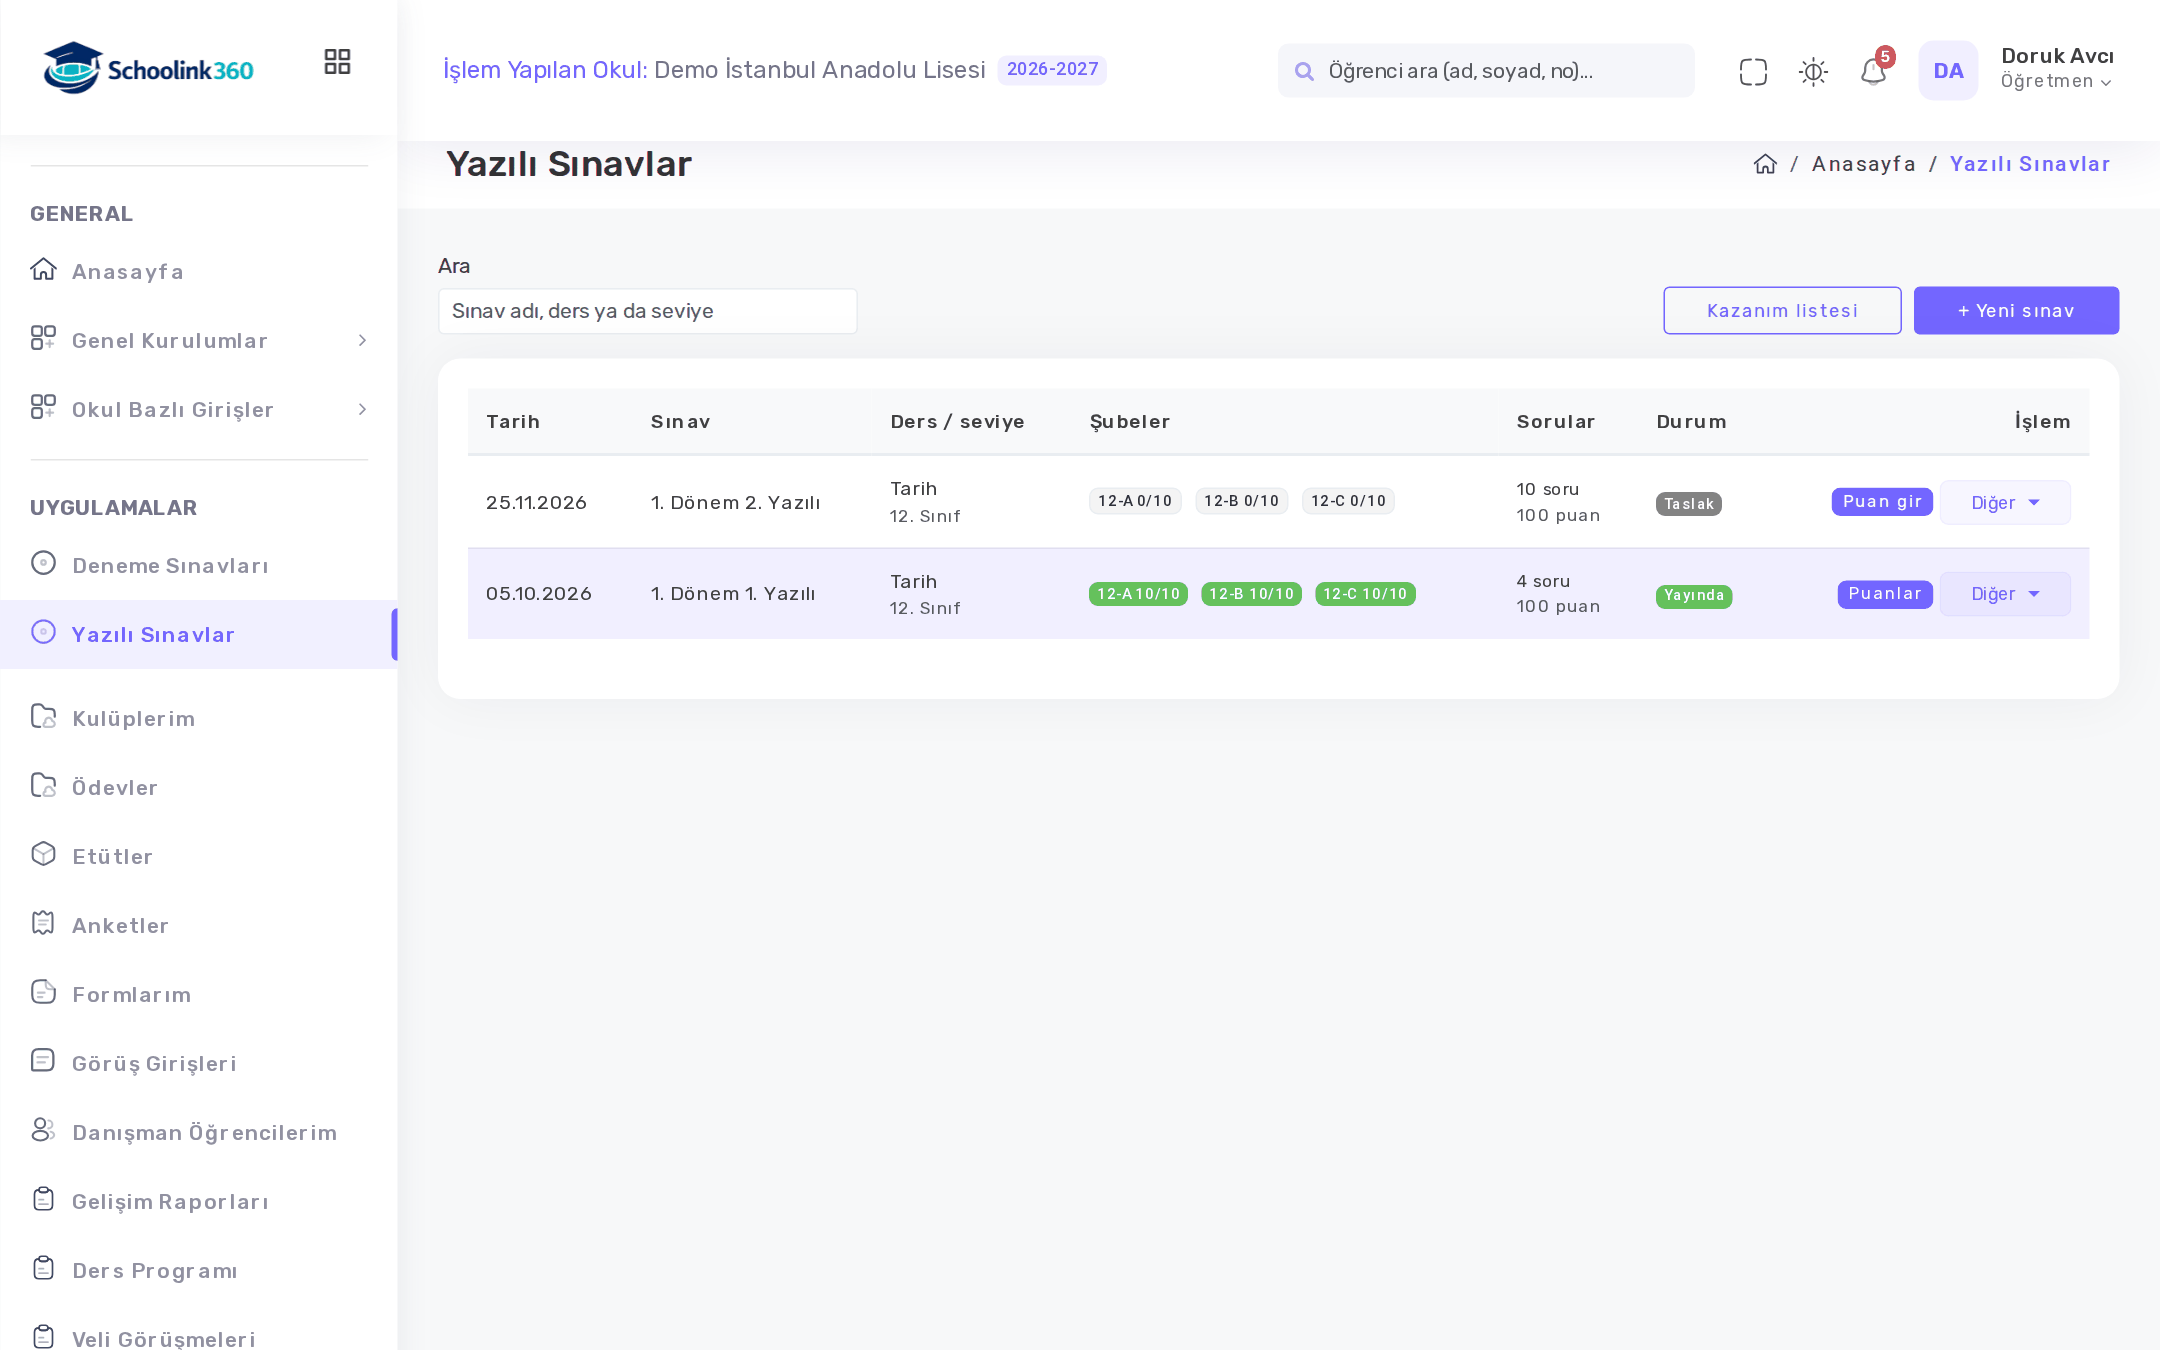
Task: Click the Anasayfa sidebar house icon
Action: (43, 270)
